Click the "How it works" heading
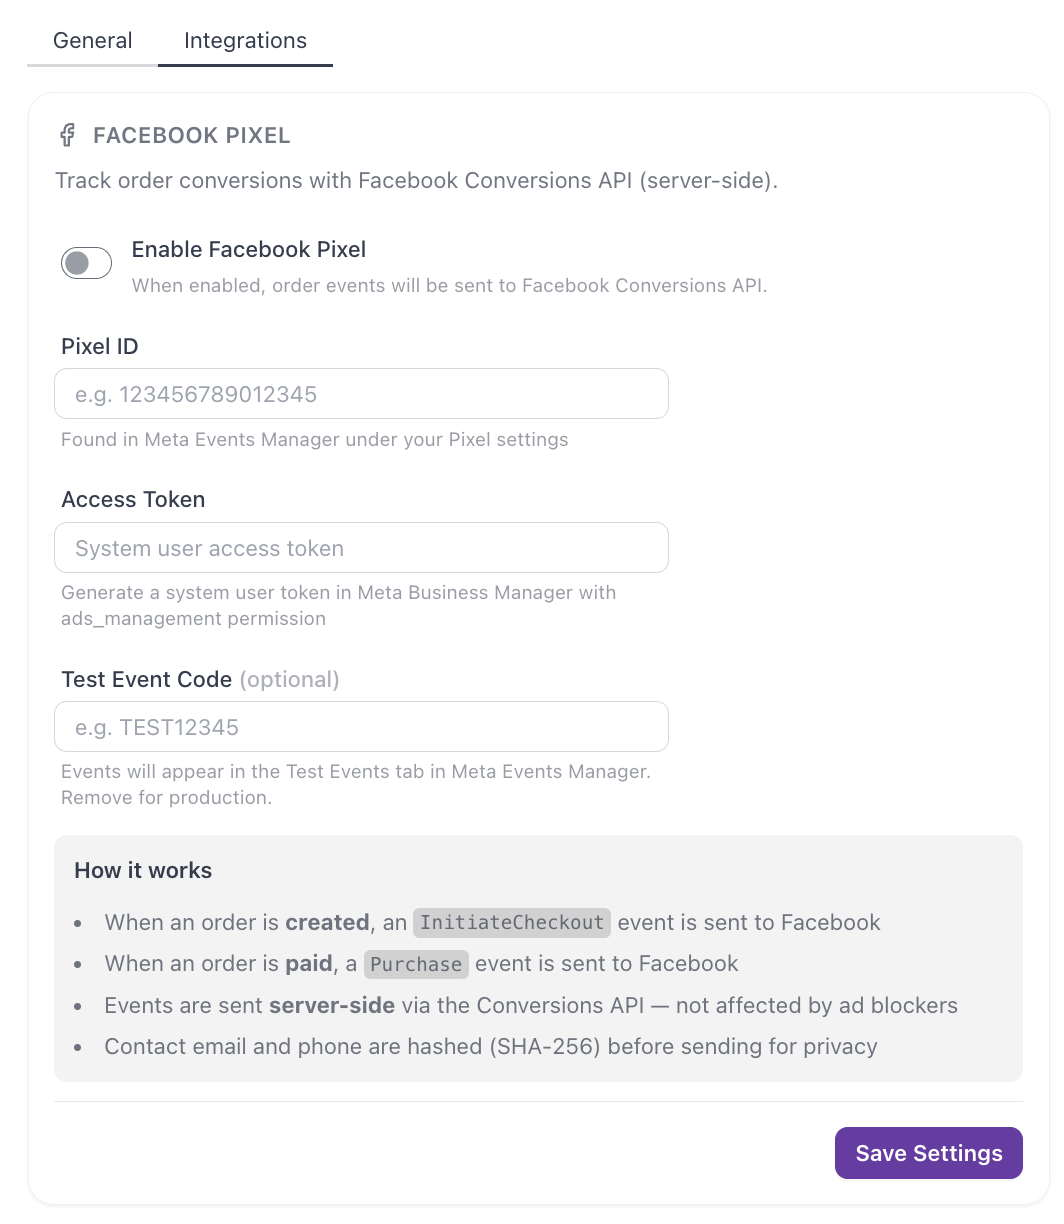This screenshot has width=1064, height=1224. [x=143, y=870]
